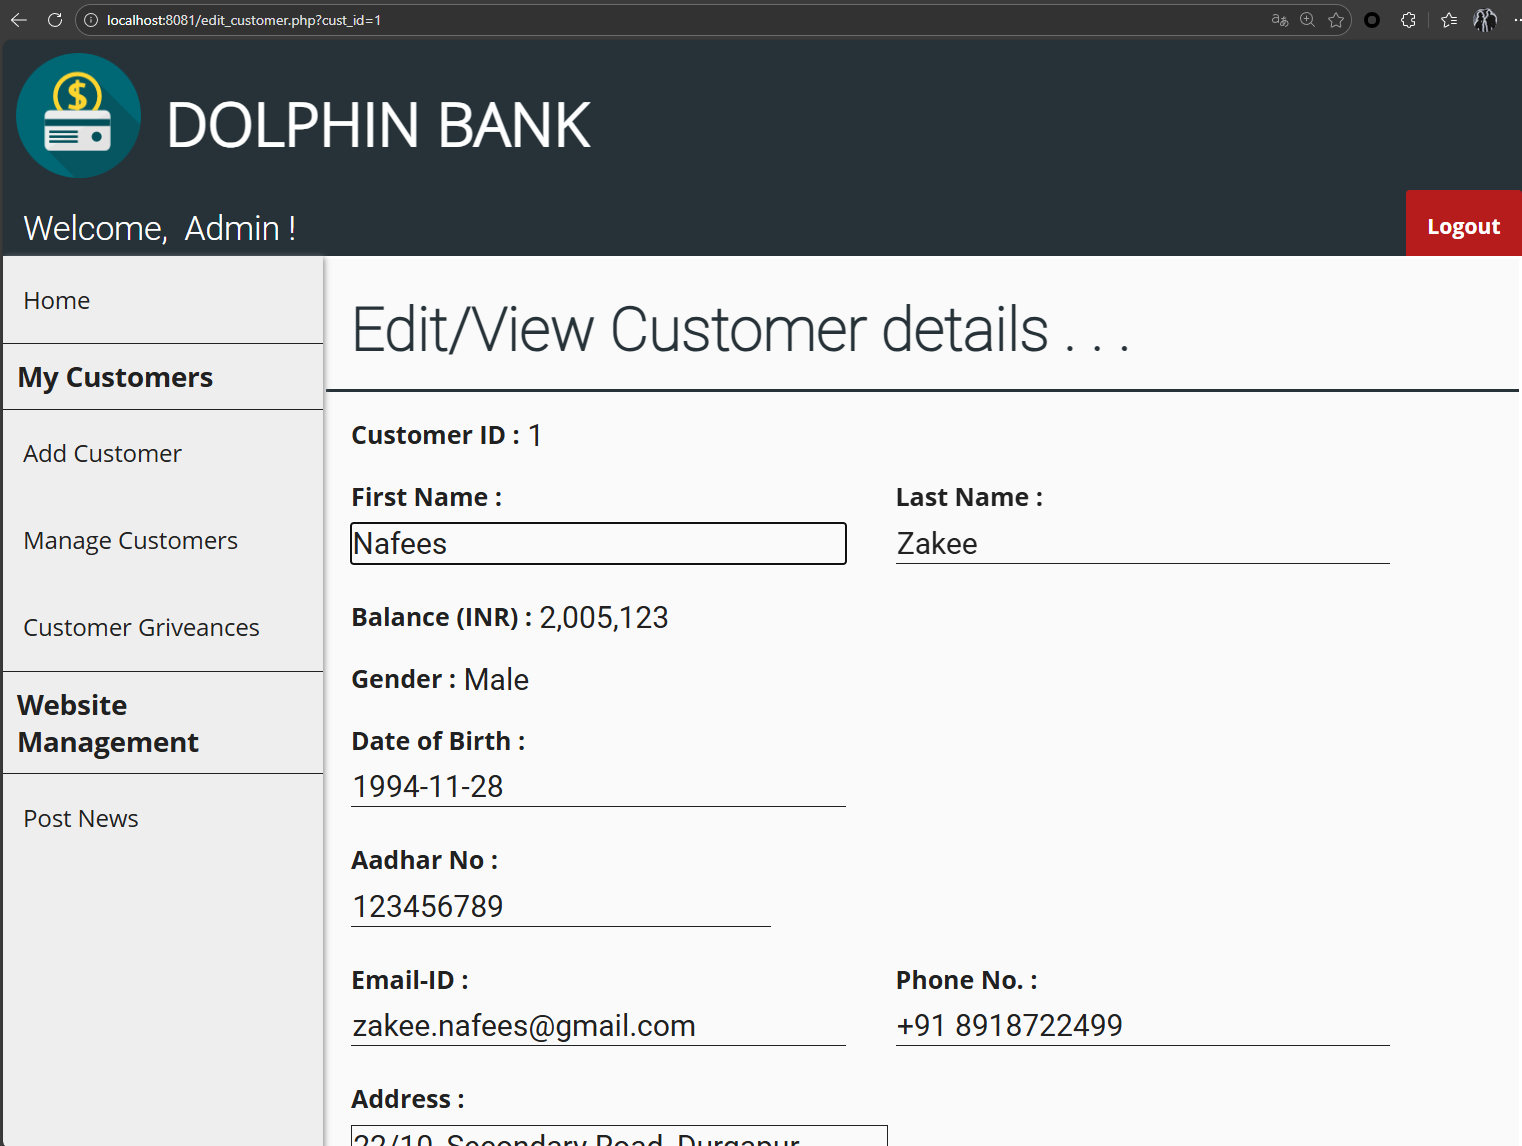The height and width of the screenshot is (1146, 1522).
Task: Open the favorites list icon
Action: click(x=1449, y=20)
